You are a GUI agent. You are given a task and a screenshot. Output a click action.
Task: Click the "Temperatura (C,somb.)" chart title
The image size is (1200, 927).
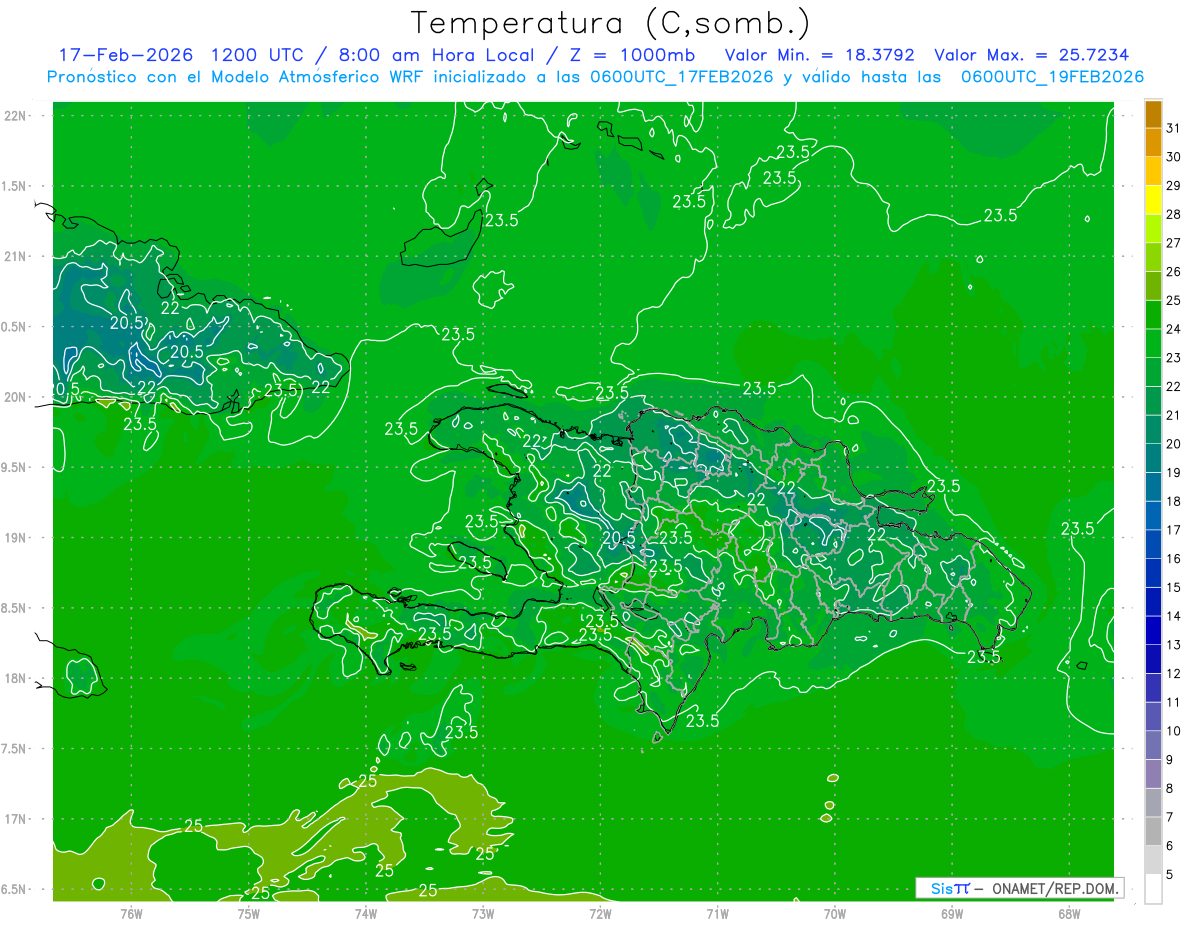coord(610,23)
